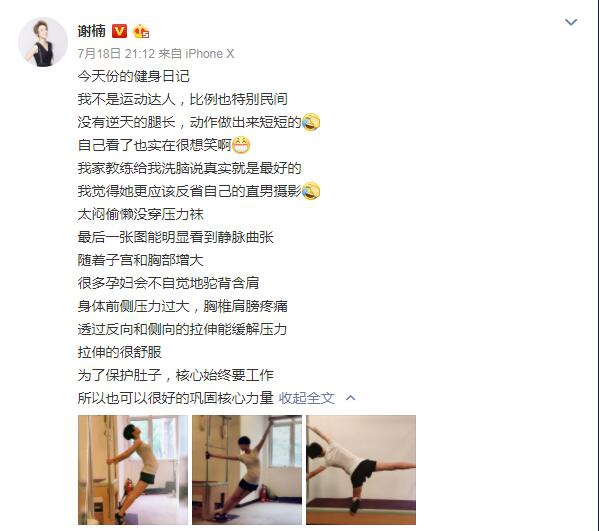The image size is (599, 531).
Task: Click the grinning emoji after 很想笑啊
Action: click(x=241, y=145)
